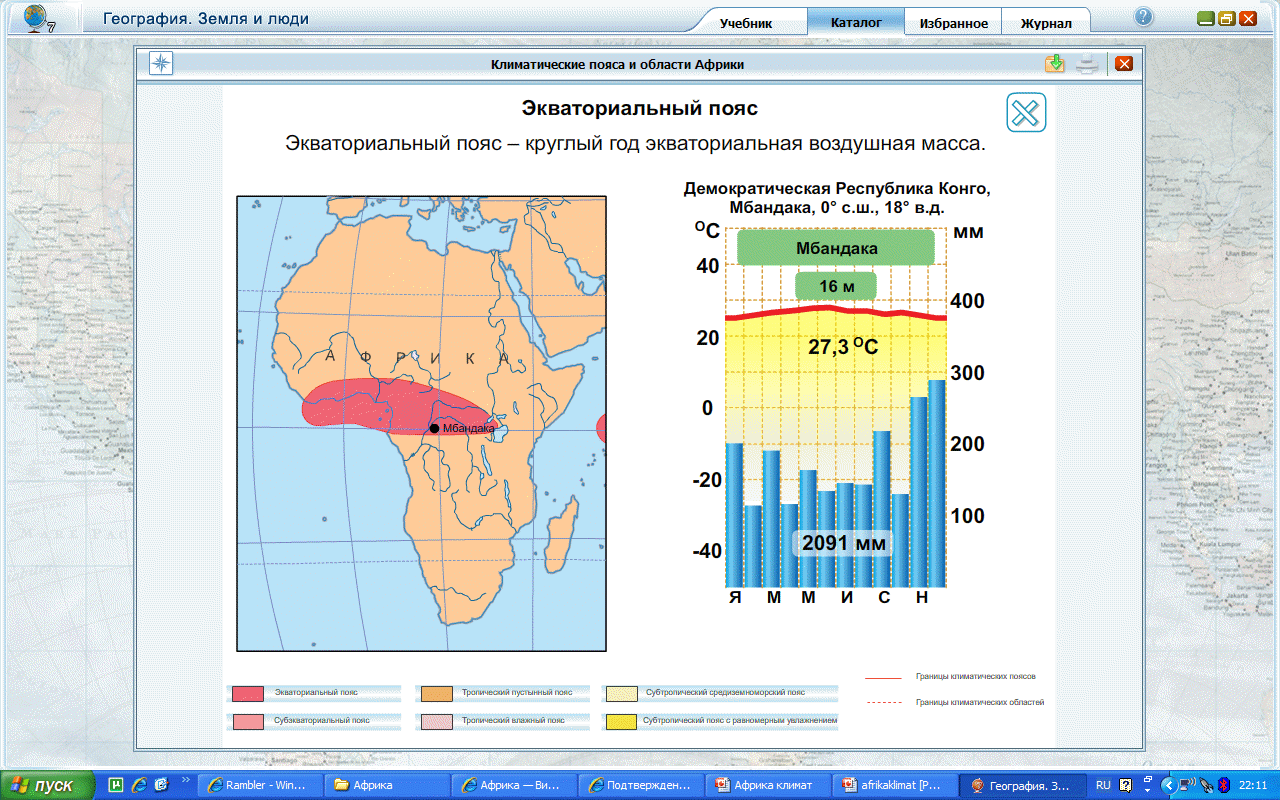Click the Bluetooth icon in system tray
1280x800 pixels.
click(x=1223, y=785)
